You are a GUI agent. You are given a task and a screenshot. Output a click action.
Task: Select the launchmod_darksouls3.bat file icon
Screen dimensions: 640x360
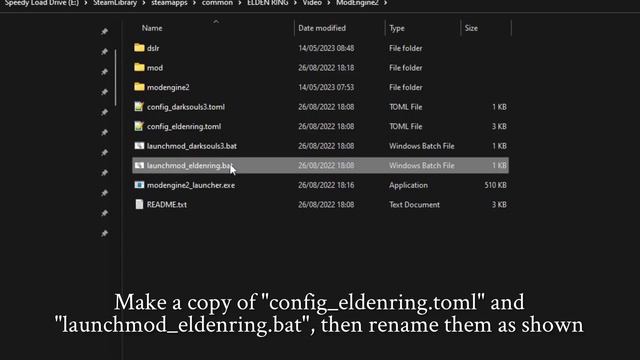(139, 146)
